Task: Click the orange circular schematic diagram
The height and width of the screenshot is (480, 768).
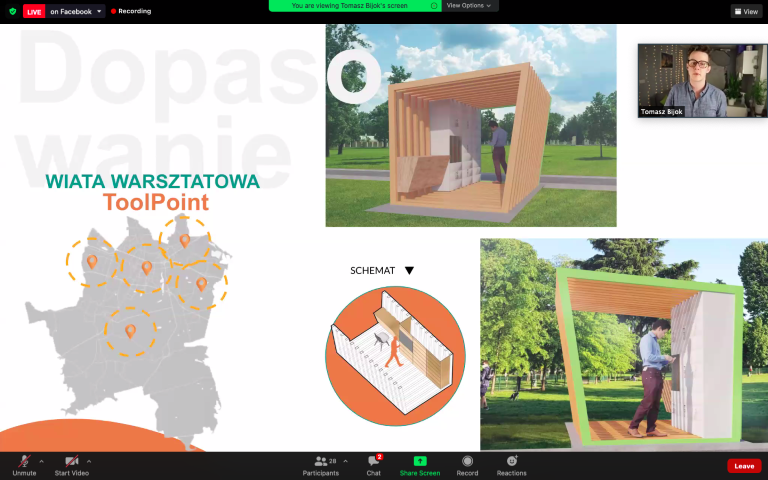Action: pos(395,356)
